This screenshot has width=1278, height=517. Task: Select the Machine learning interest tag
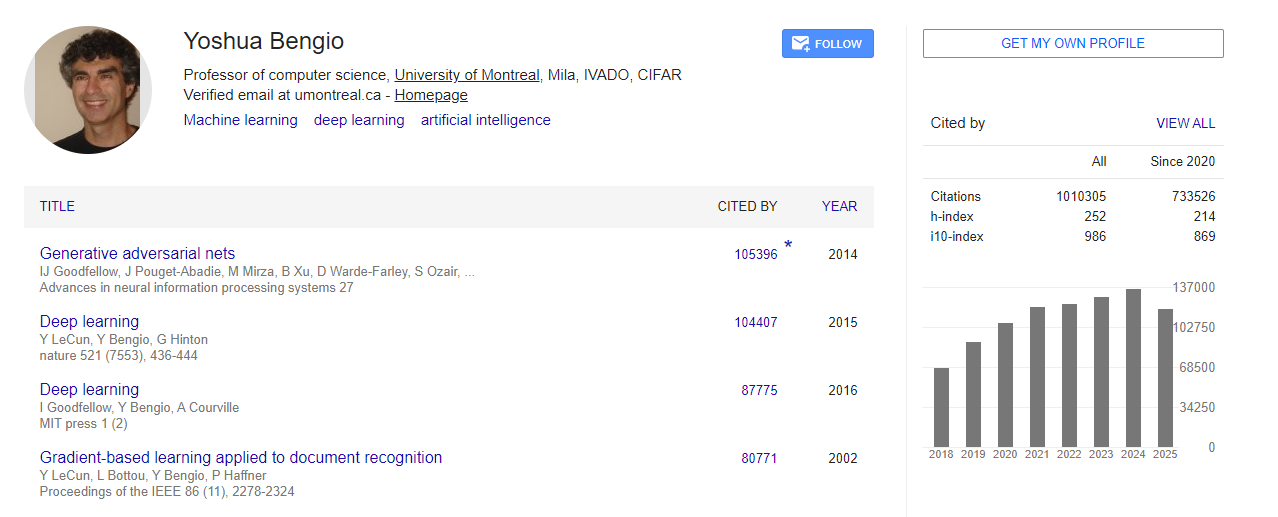click(240, 120)
